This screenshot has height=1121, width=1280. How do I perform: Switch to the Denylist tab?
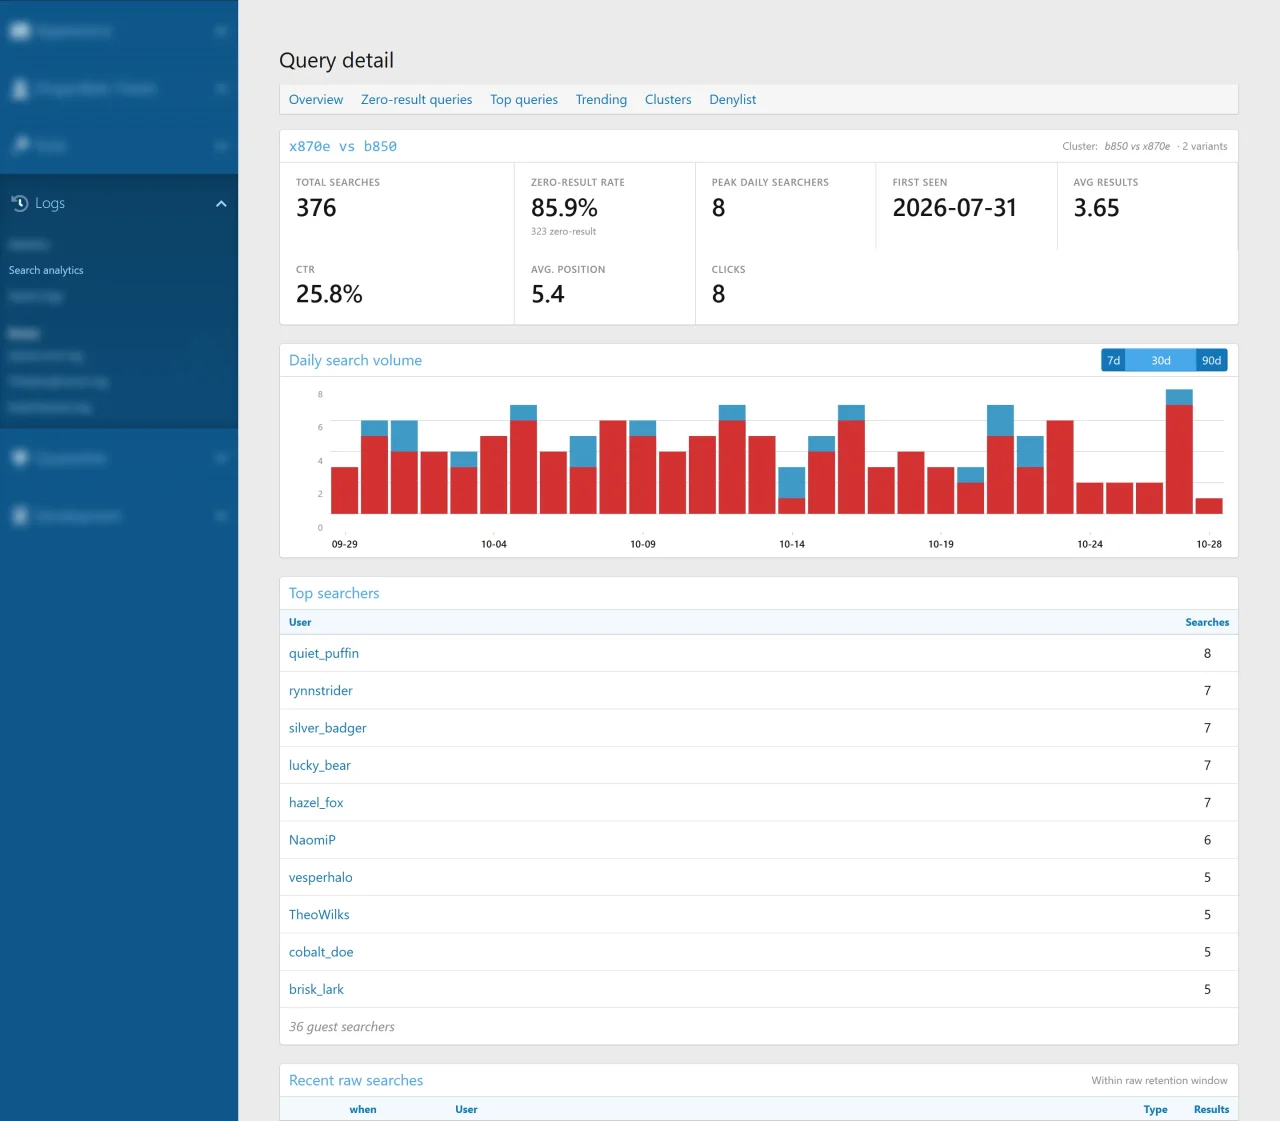[733, 100]
